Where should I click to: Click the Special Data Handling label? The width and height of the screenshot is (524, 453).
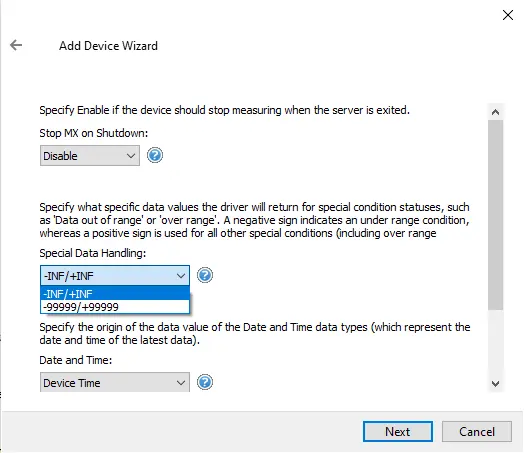point(93,253)
